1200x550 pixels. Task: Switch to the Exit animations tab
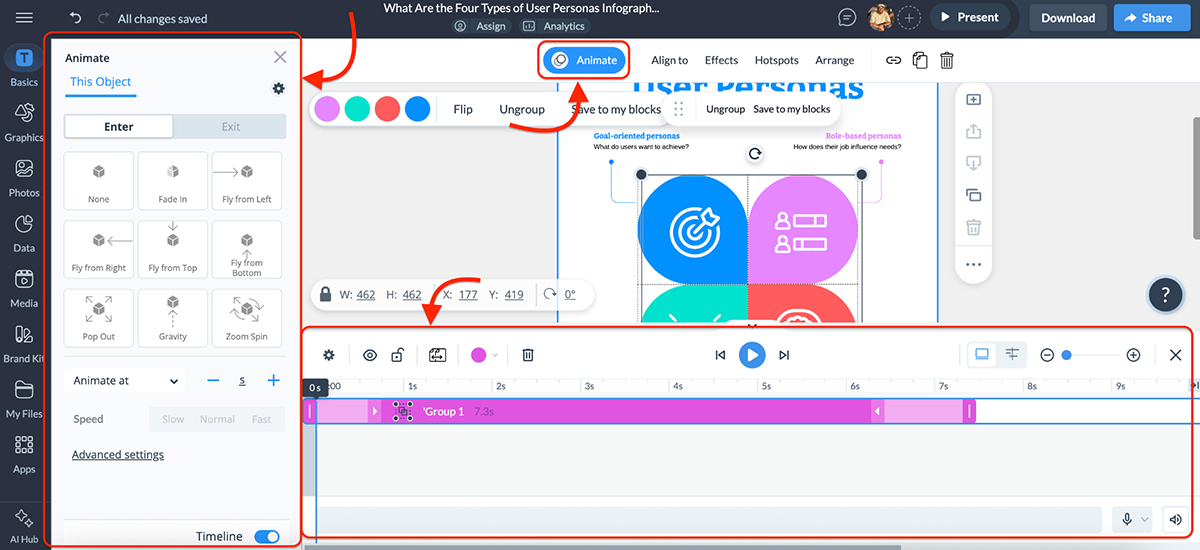[230, 127]
